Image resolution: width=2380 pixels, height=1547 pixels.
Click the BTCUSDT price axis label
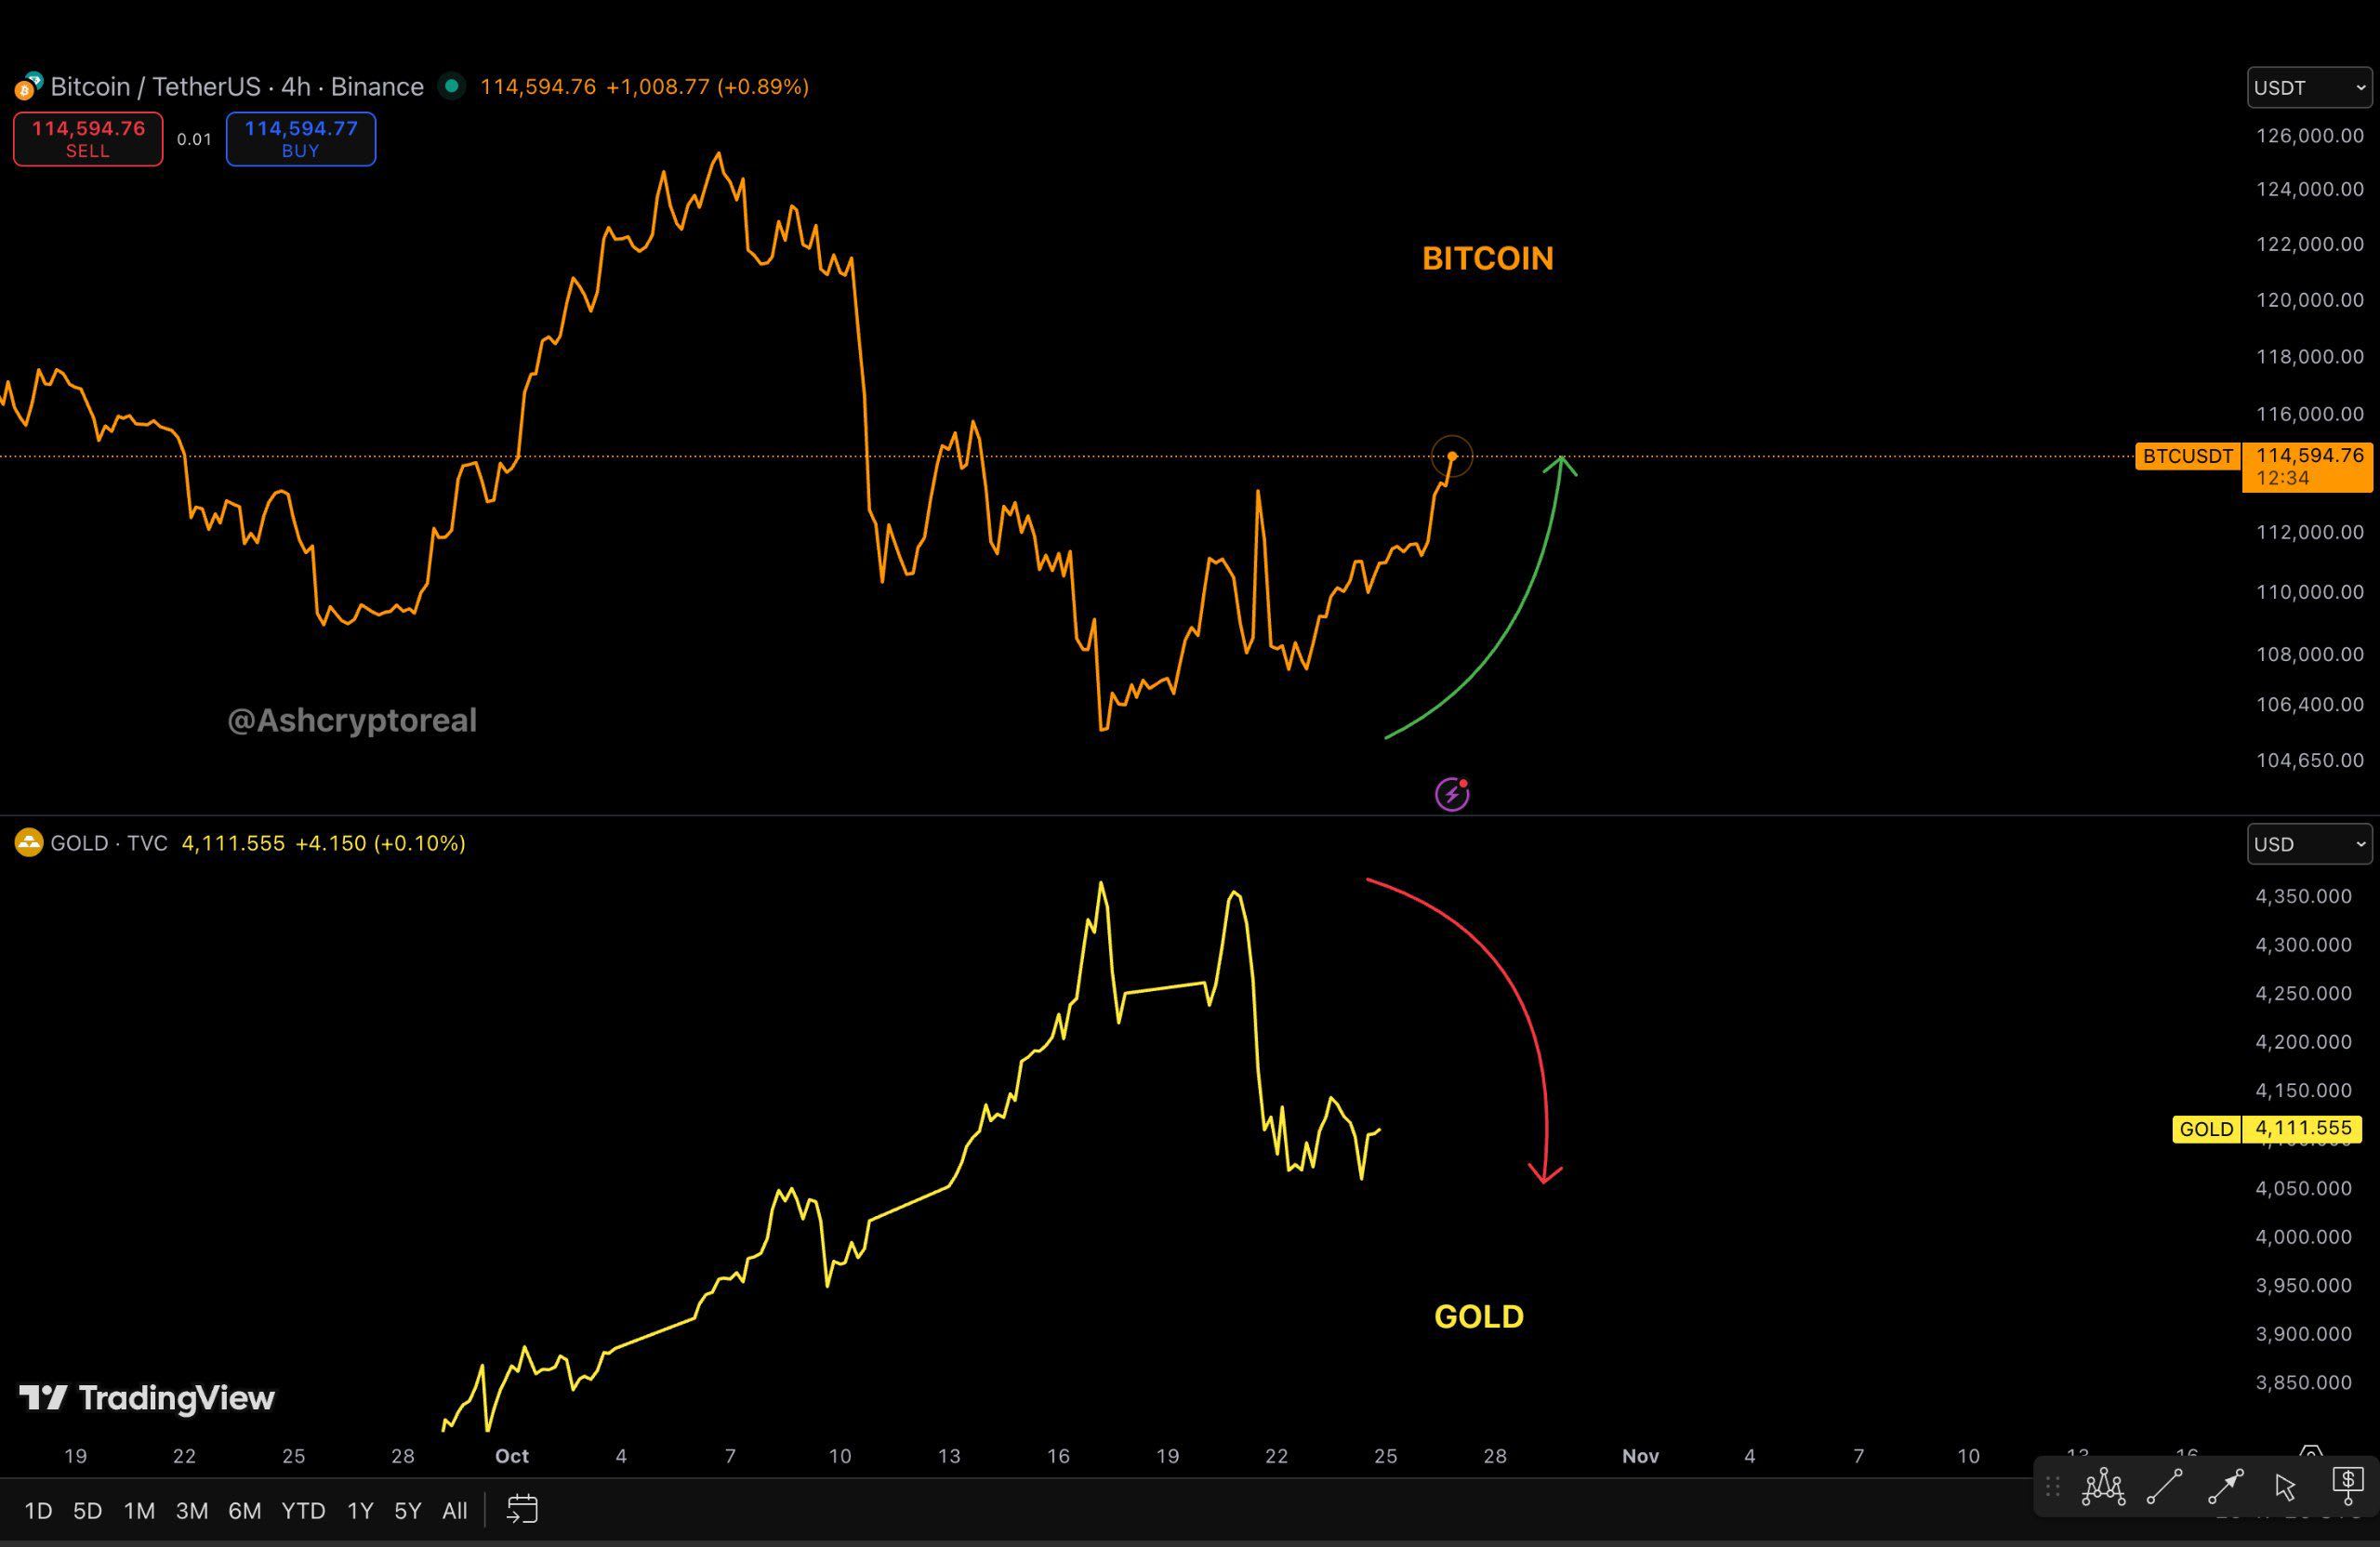(2188, 456)
